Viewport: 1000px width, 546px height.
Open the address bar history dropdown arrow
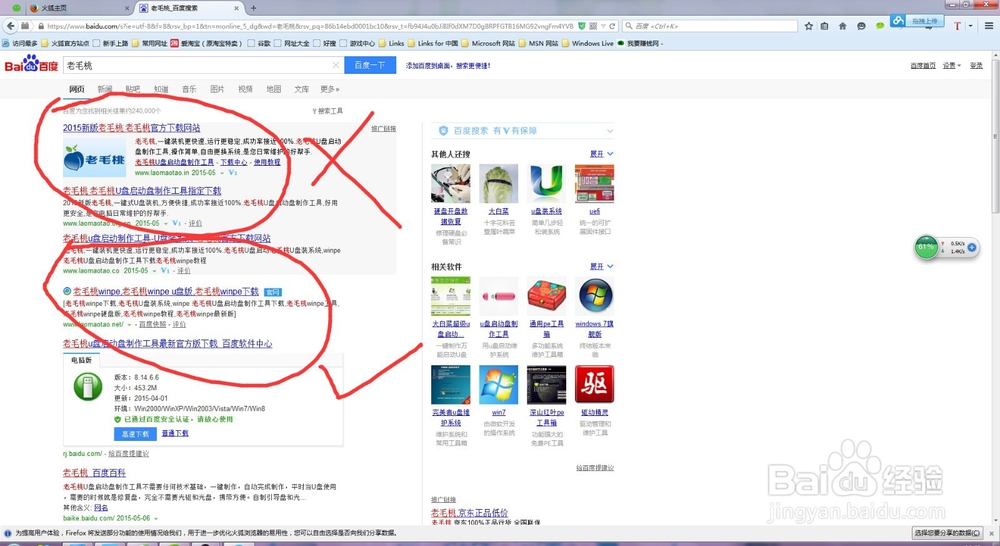[602, 26]
